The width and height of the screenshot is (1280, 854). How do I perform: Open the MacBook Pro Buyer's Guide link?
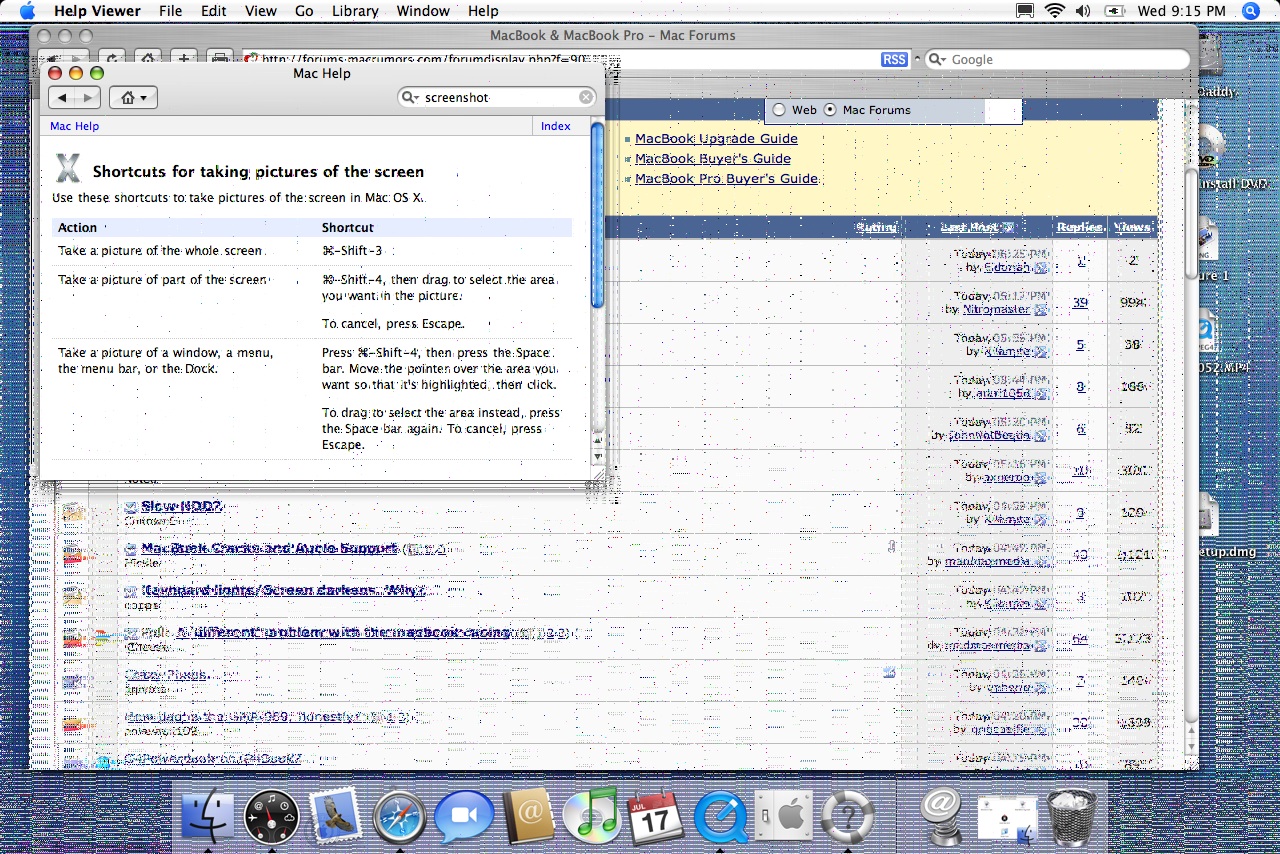[x=727, y=179]
